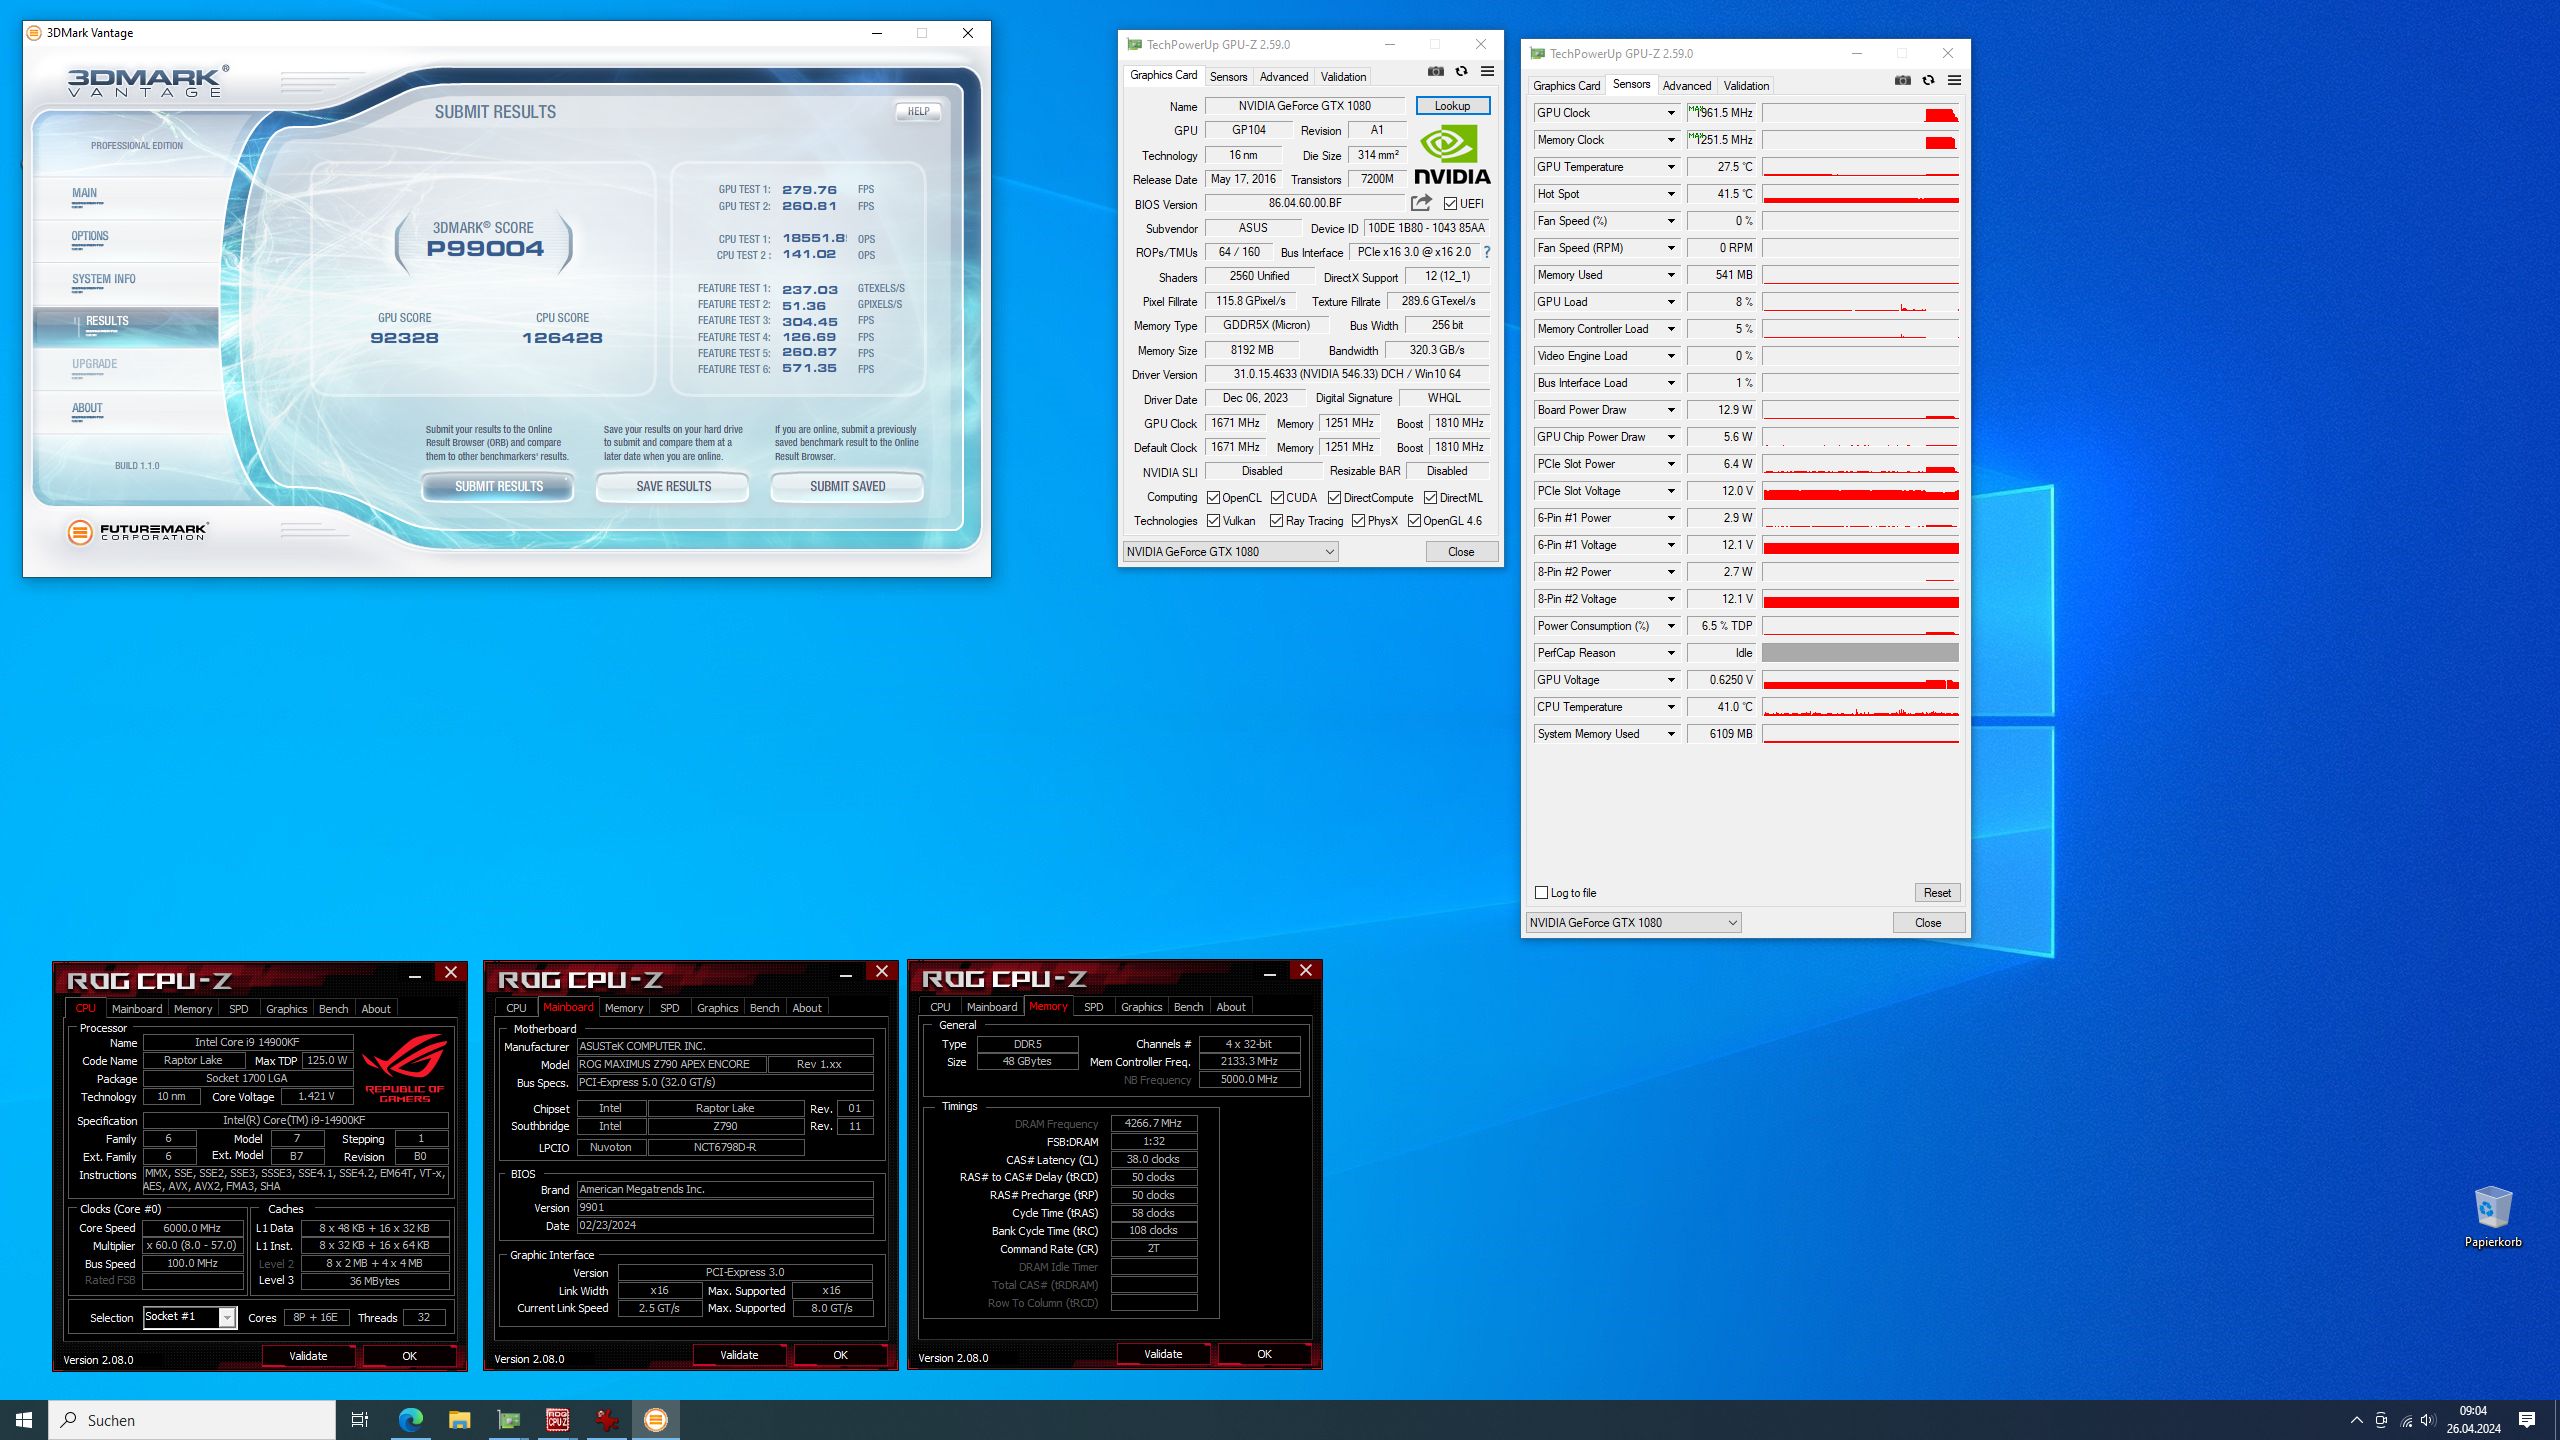The height and width of the screenshot is (1440, 2560).
Task: Switch to 3DMark Vantage taskbar icon
Action: point(656,1420)
